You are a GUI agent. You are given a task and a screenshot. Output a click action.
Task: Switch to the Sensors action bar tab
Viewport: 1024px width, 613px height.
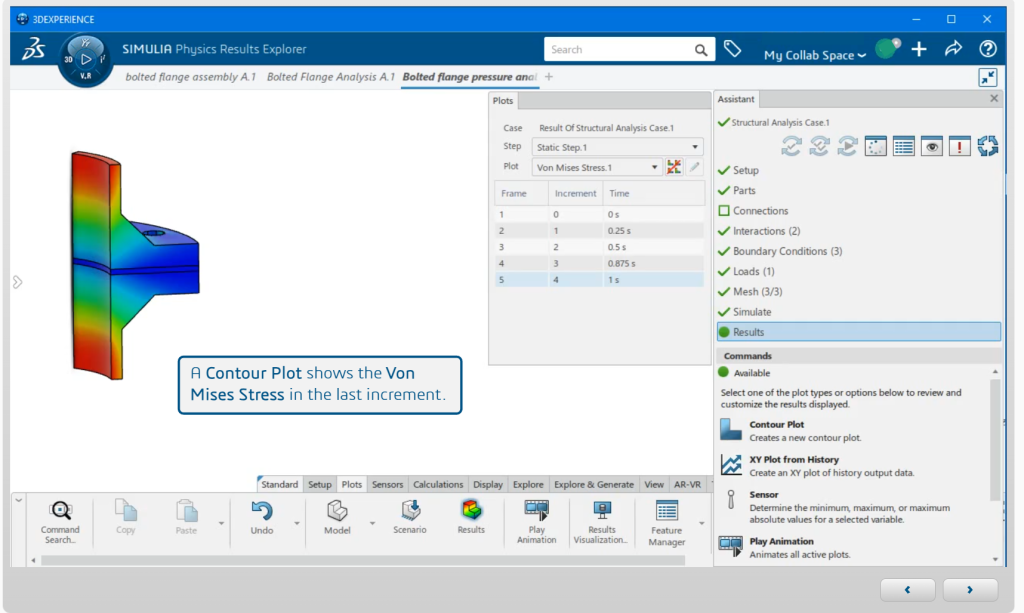(387, 484)
